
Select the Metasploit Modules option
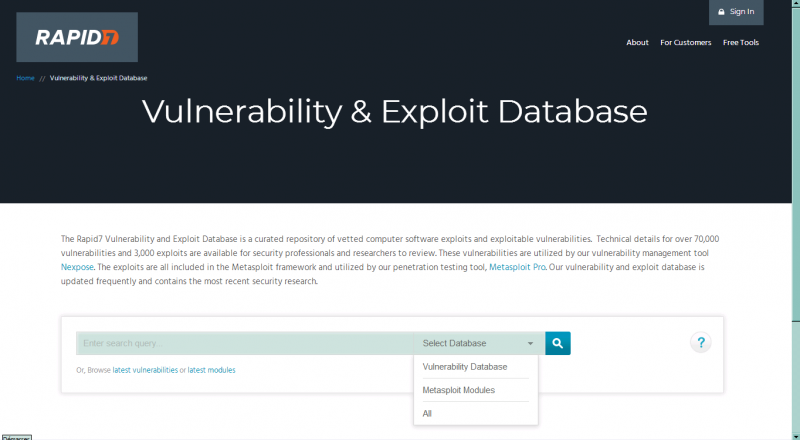coord(459,390)
